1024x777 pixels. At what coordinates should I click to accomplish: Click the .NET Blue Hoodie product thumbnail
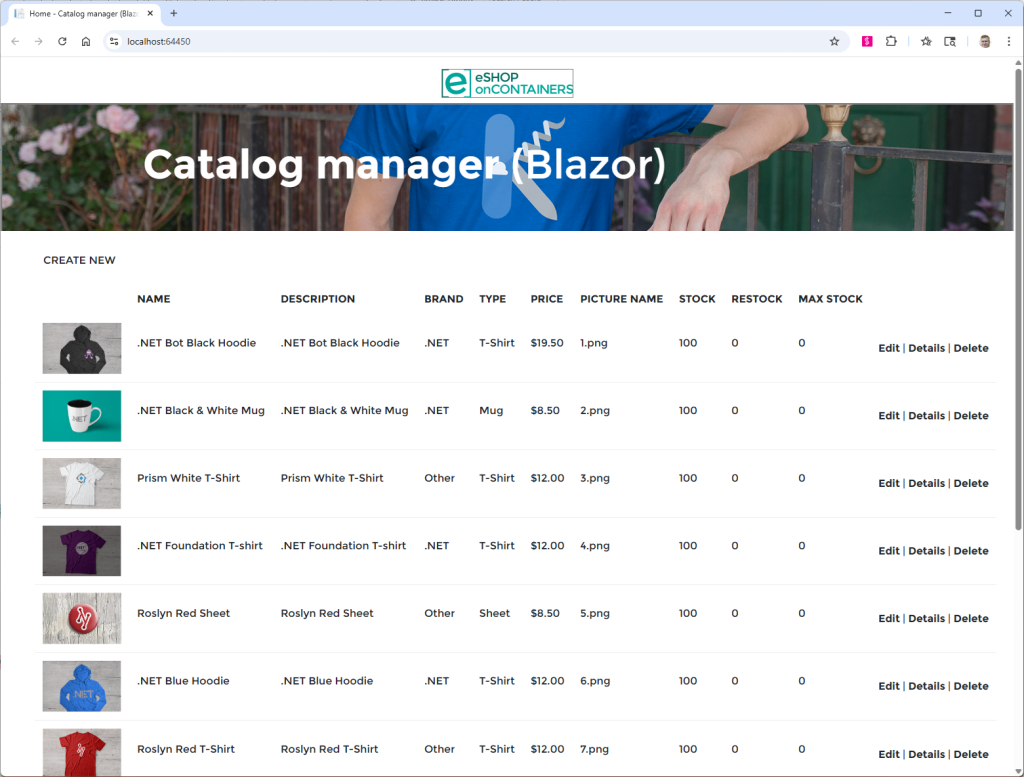(x=81, y=686)
